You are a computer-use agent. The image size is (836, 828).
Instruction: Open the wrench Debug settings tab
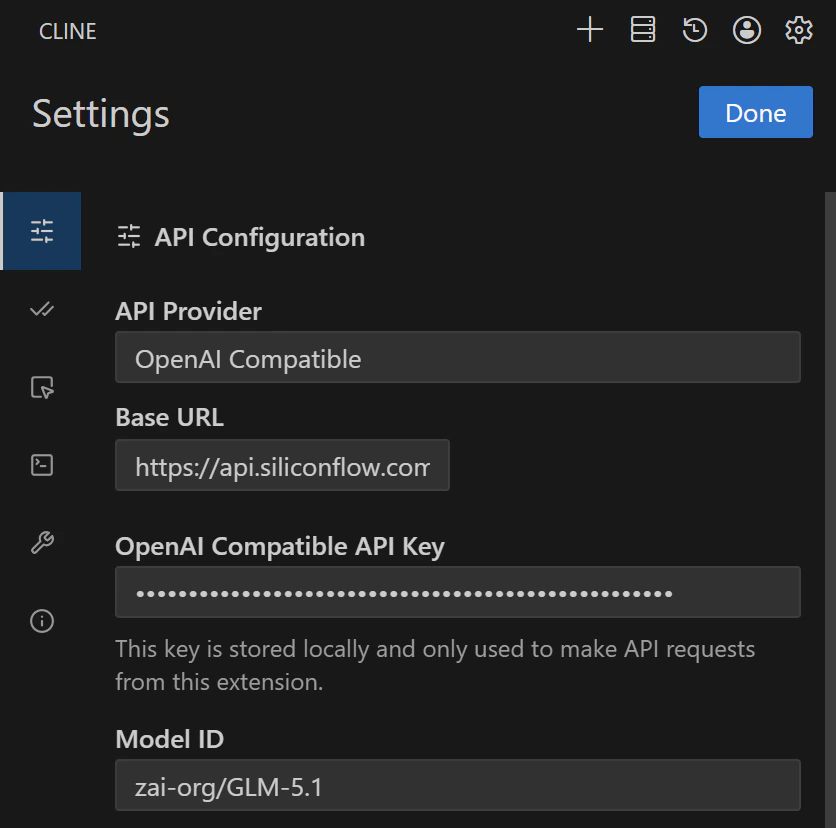pyautogui.click(x=42, y=543)
